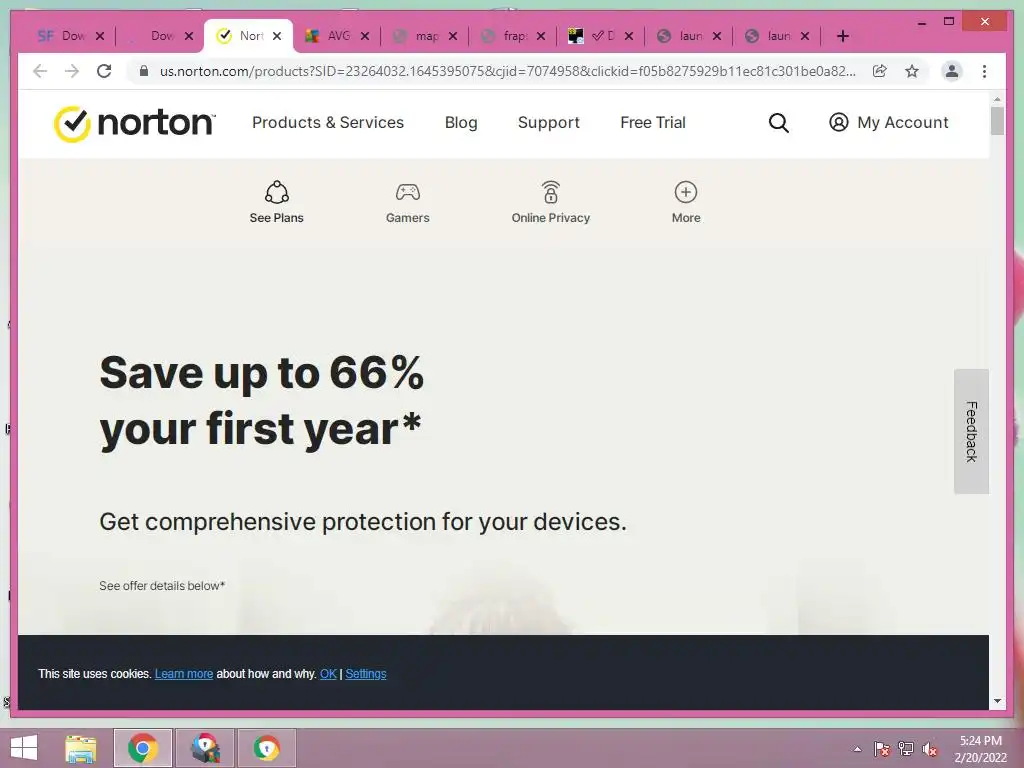
Task: Click the Learn more cookie link
Action: coord(184,673)
